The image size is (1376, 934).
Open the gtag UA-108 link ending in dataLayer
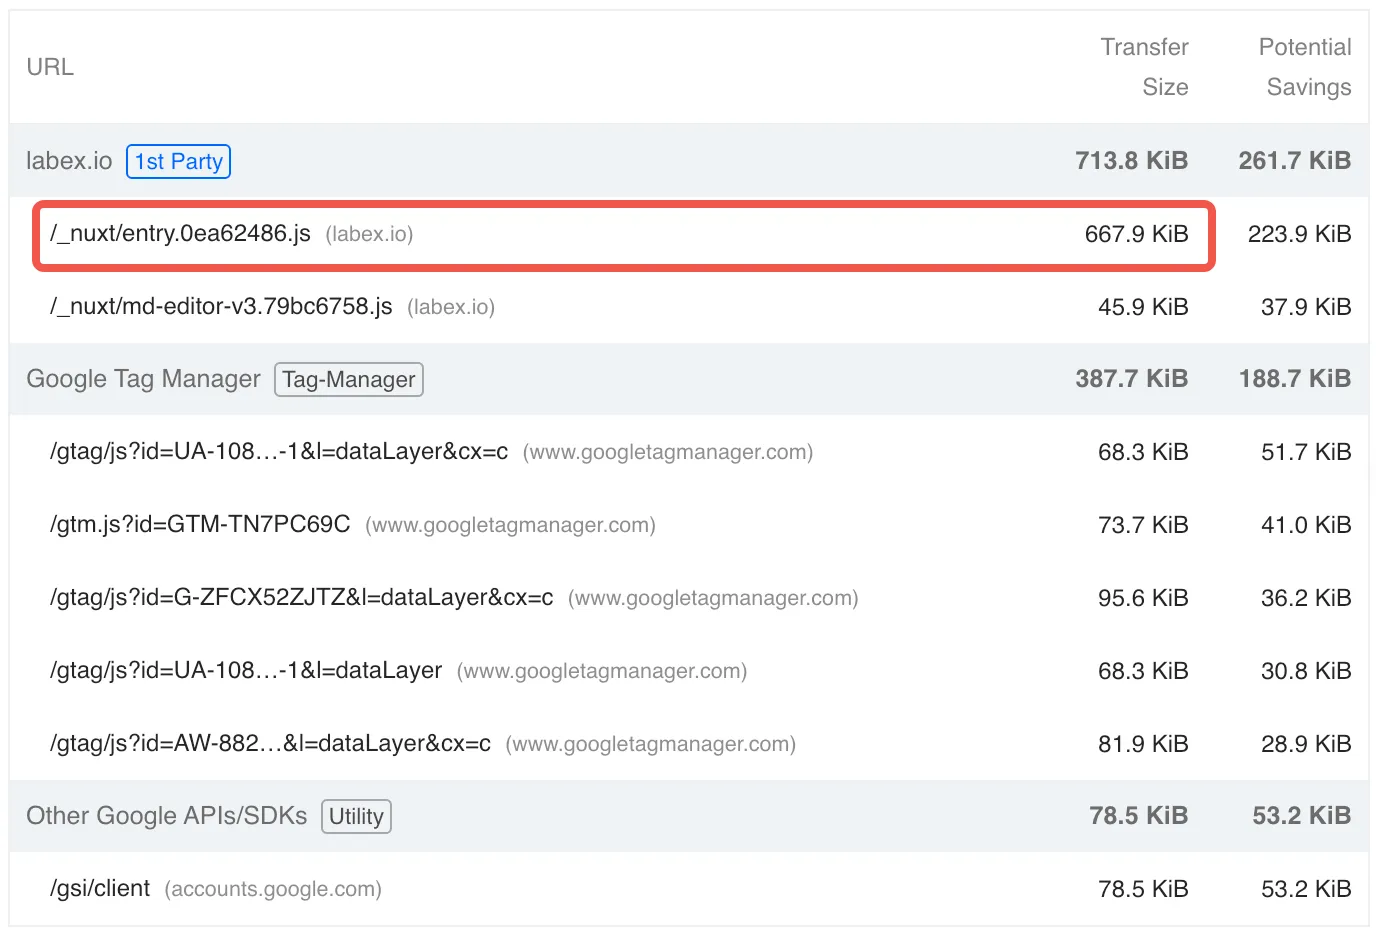[x=246, y=671]
